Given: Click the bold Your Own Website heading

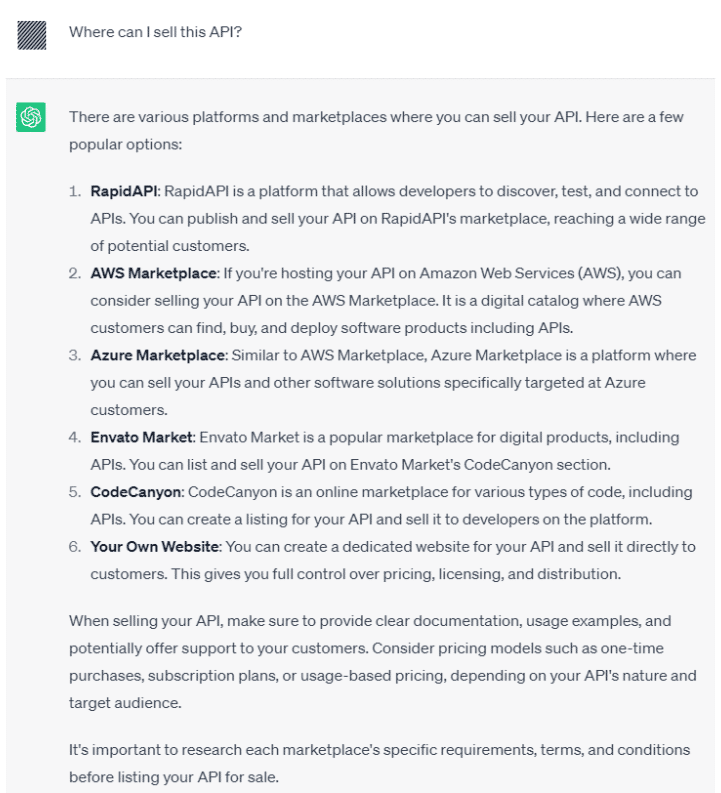Looking at the screenshot, I should 155,546.
